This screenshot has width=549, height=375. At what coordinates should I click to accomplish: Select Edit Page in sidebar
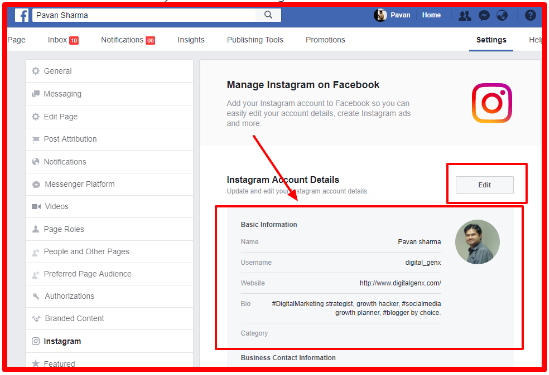tap(110, 117)
